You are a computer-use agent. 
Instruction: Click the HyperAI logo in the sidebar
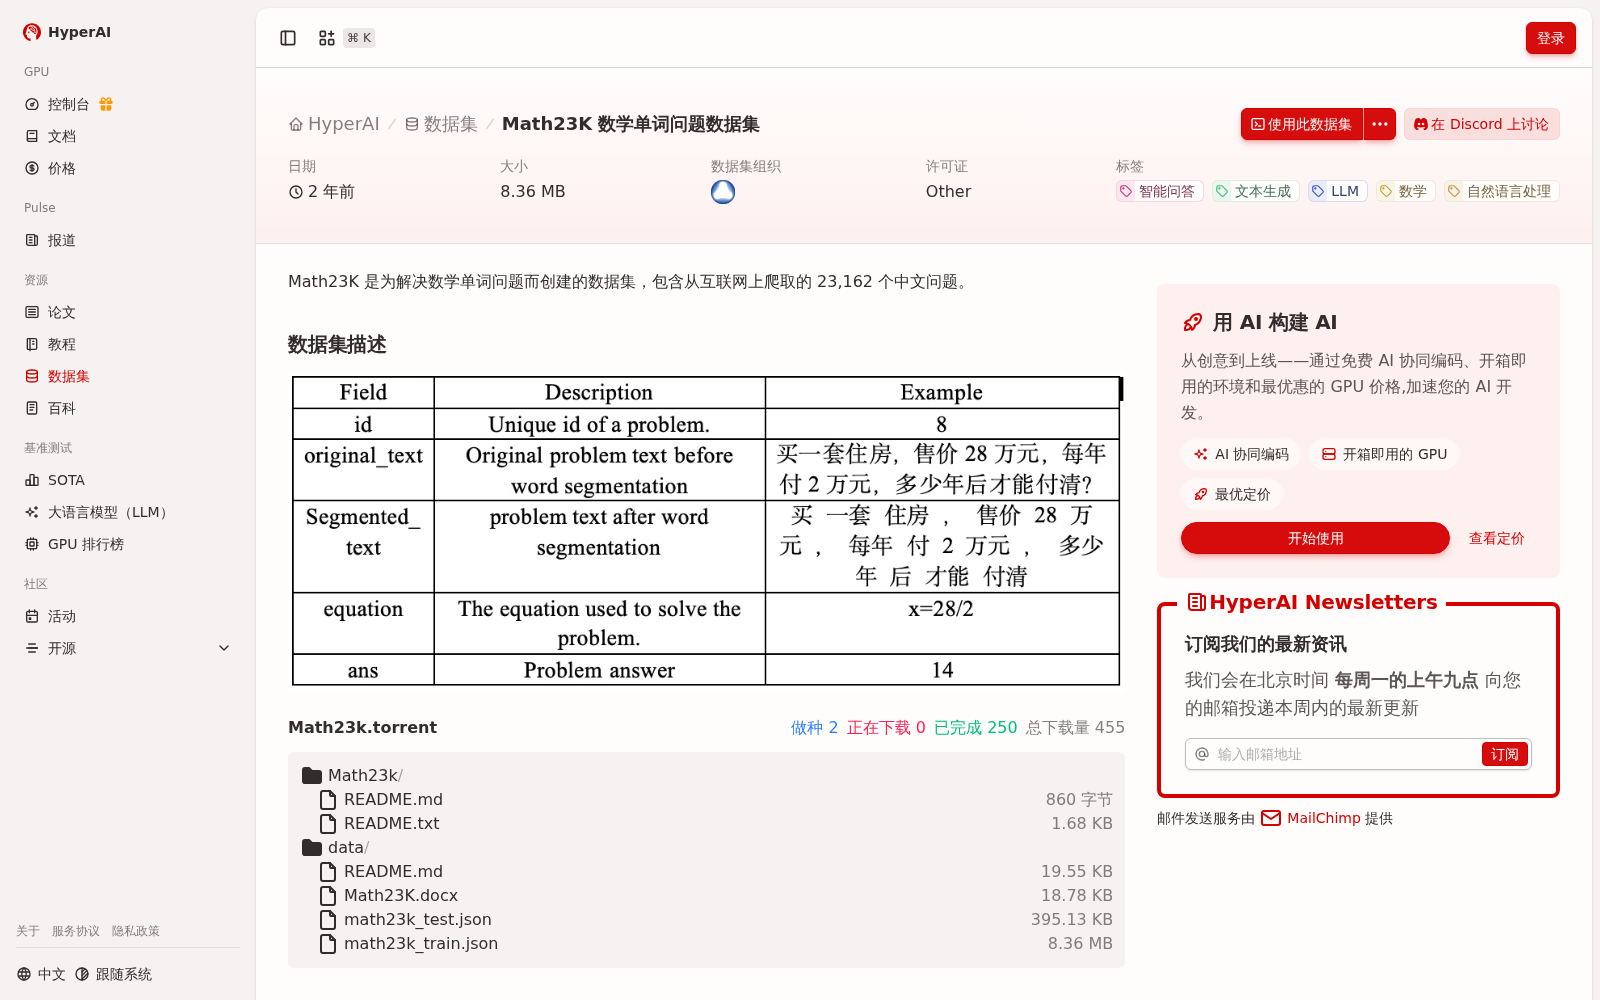(67, 32)
